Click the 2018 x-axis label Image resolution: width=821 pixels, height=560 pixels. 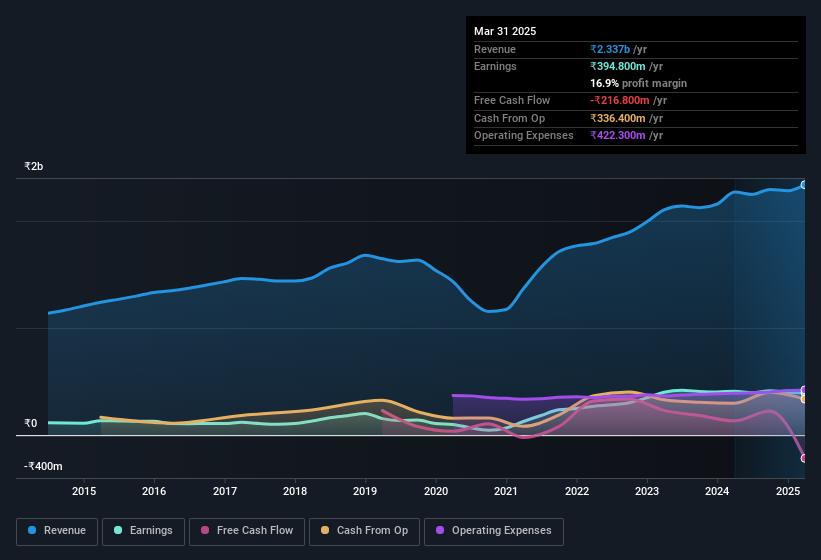(295, 491)
